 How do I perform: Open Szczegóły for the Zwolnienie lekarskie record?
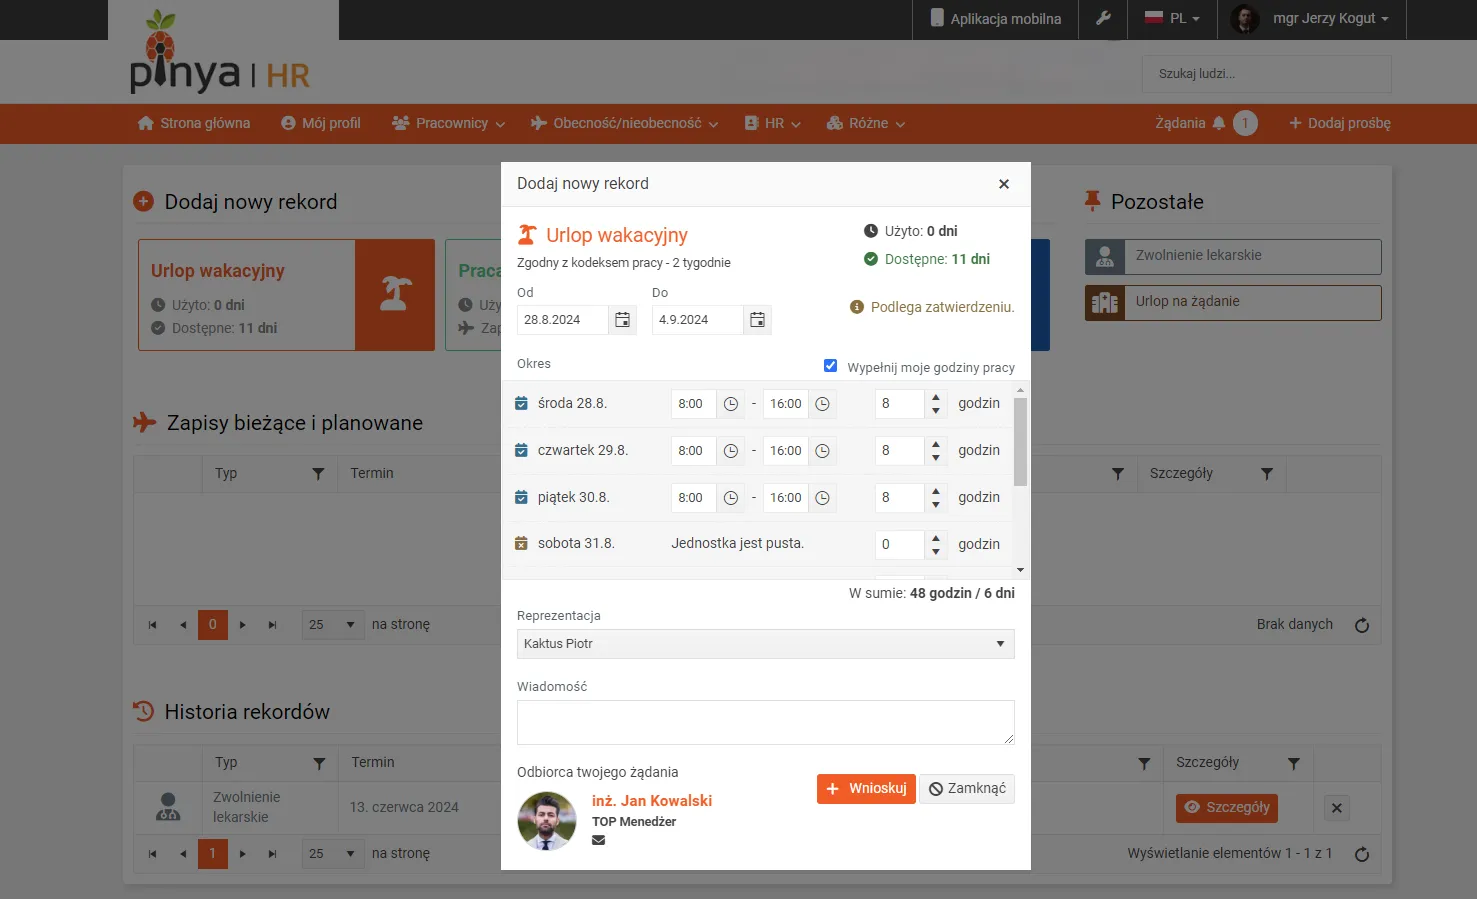pos(1227,808)
